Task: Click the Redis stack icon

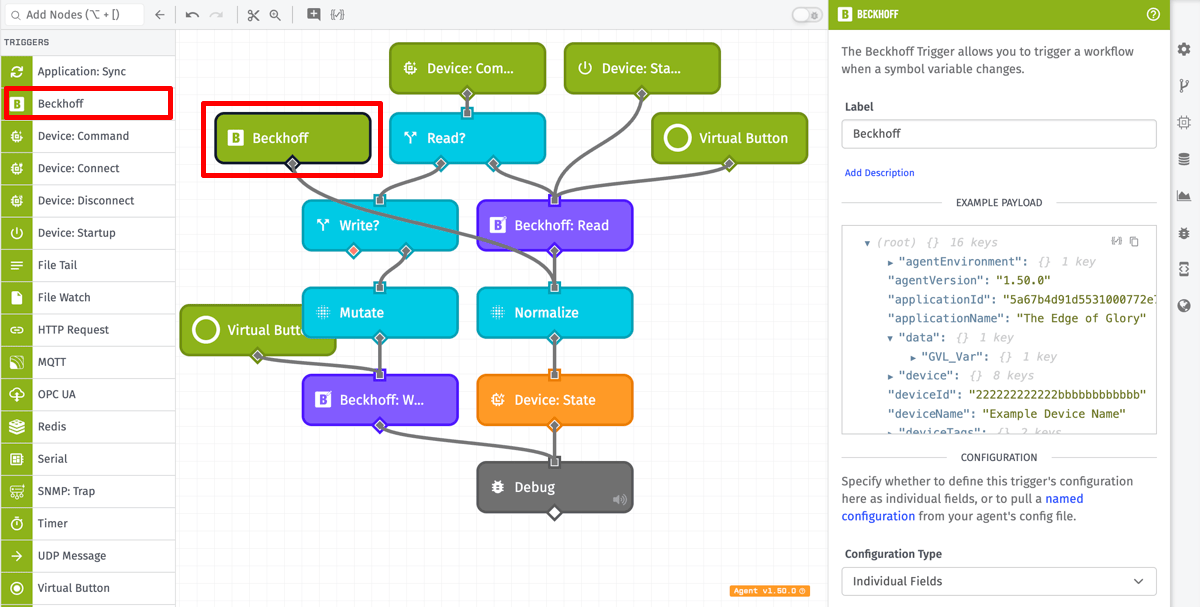Action: click(x=17, y=426)
